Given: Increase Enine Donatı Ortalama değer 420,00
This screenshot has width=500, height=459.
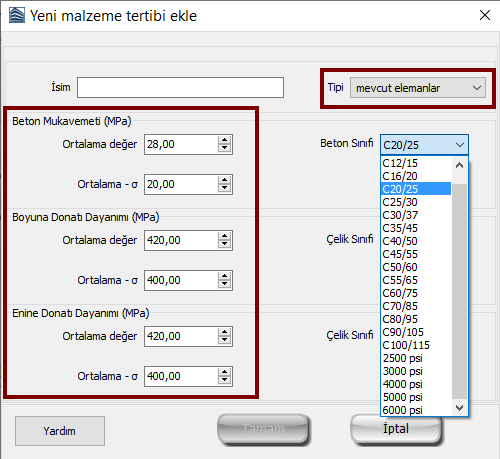Looking at the screenshot, I should (224, 332).
